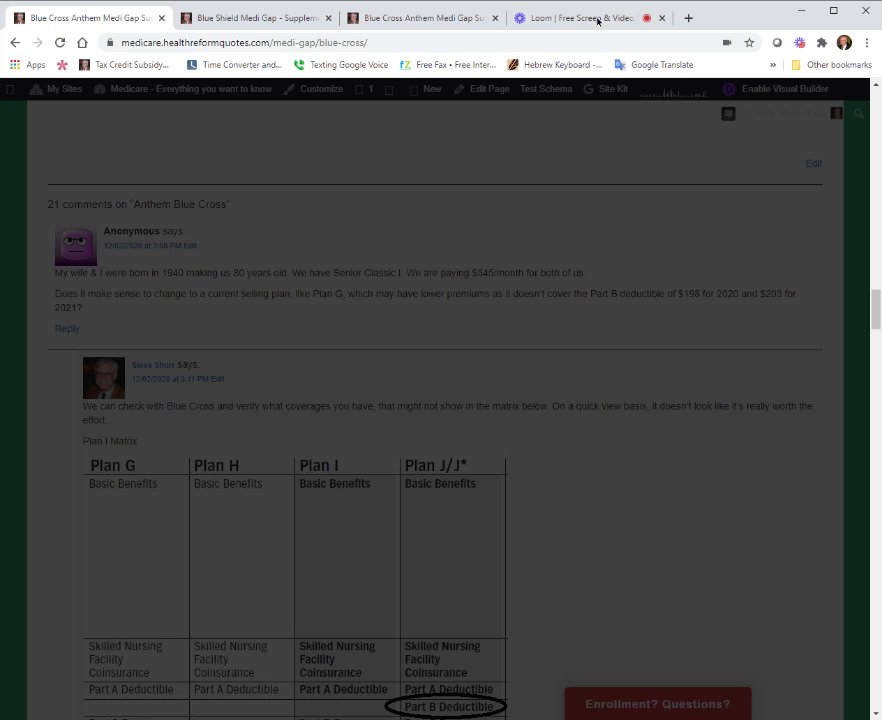Open the Other bookmarks folder
The image size is (882, 720).
831,65
